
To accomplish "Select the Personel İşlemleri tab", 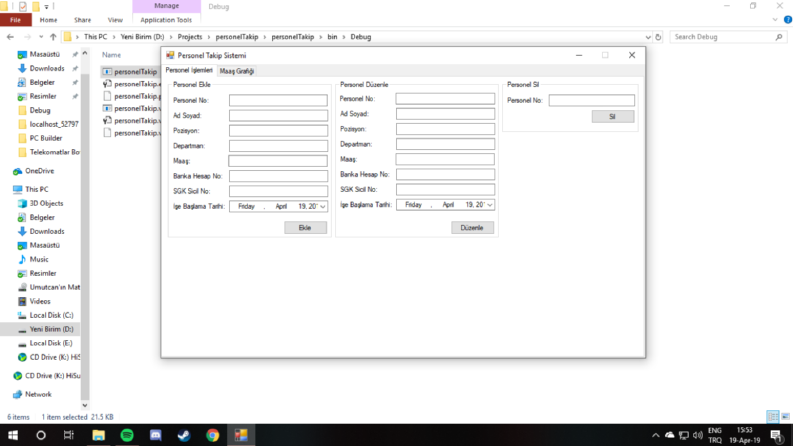I will point(189,70).
